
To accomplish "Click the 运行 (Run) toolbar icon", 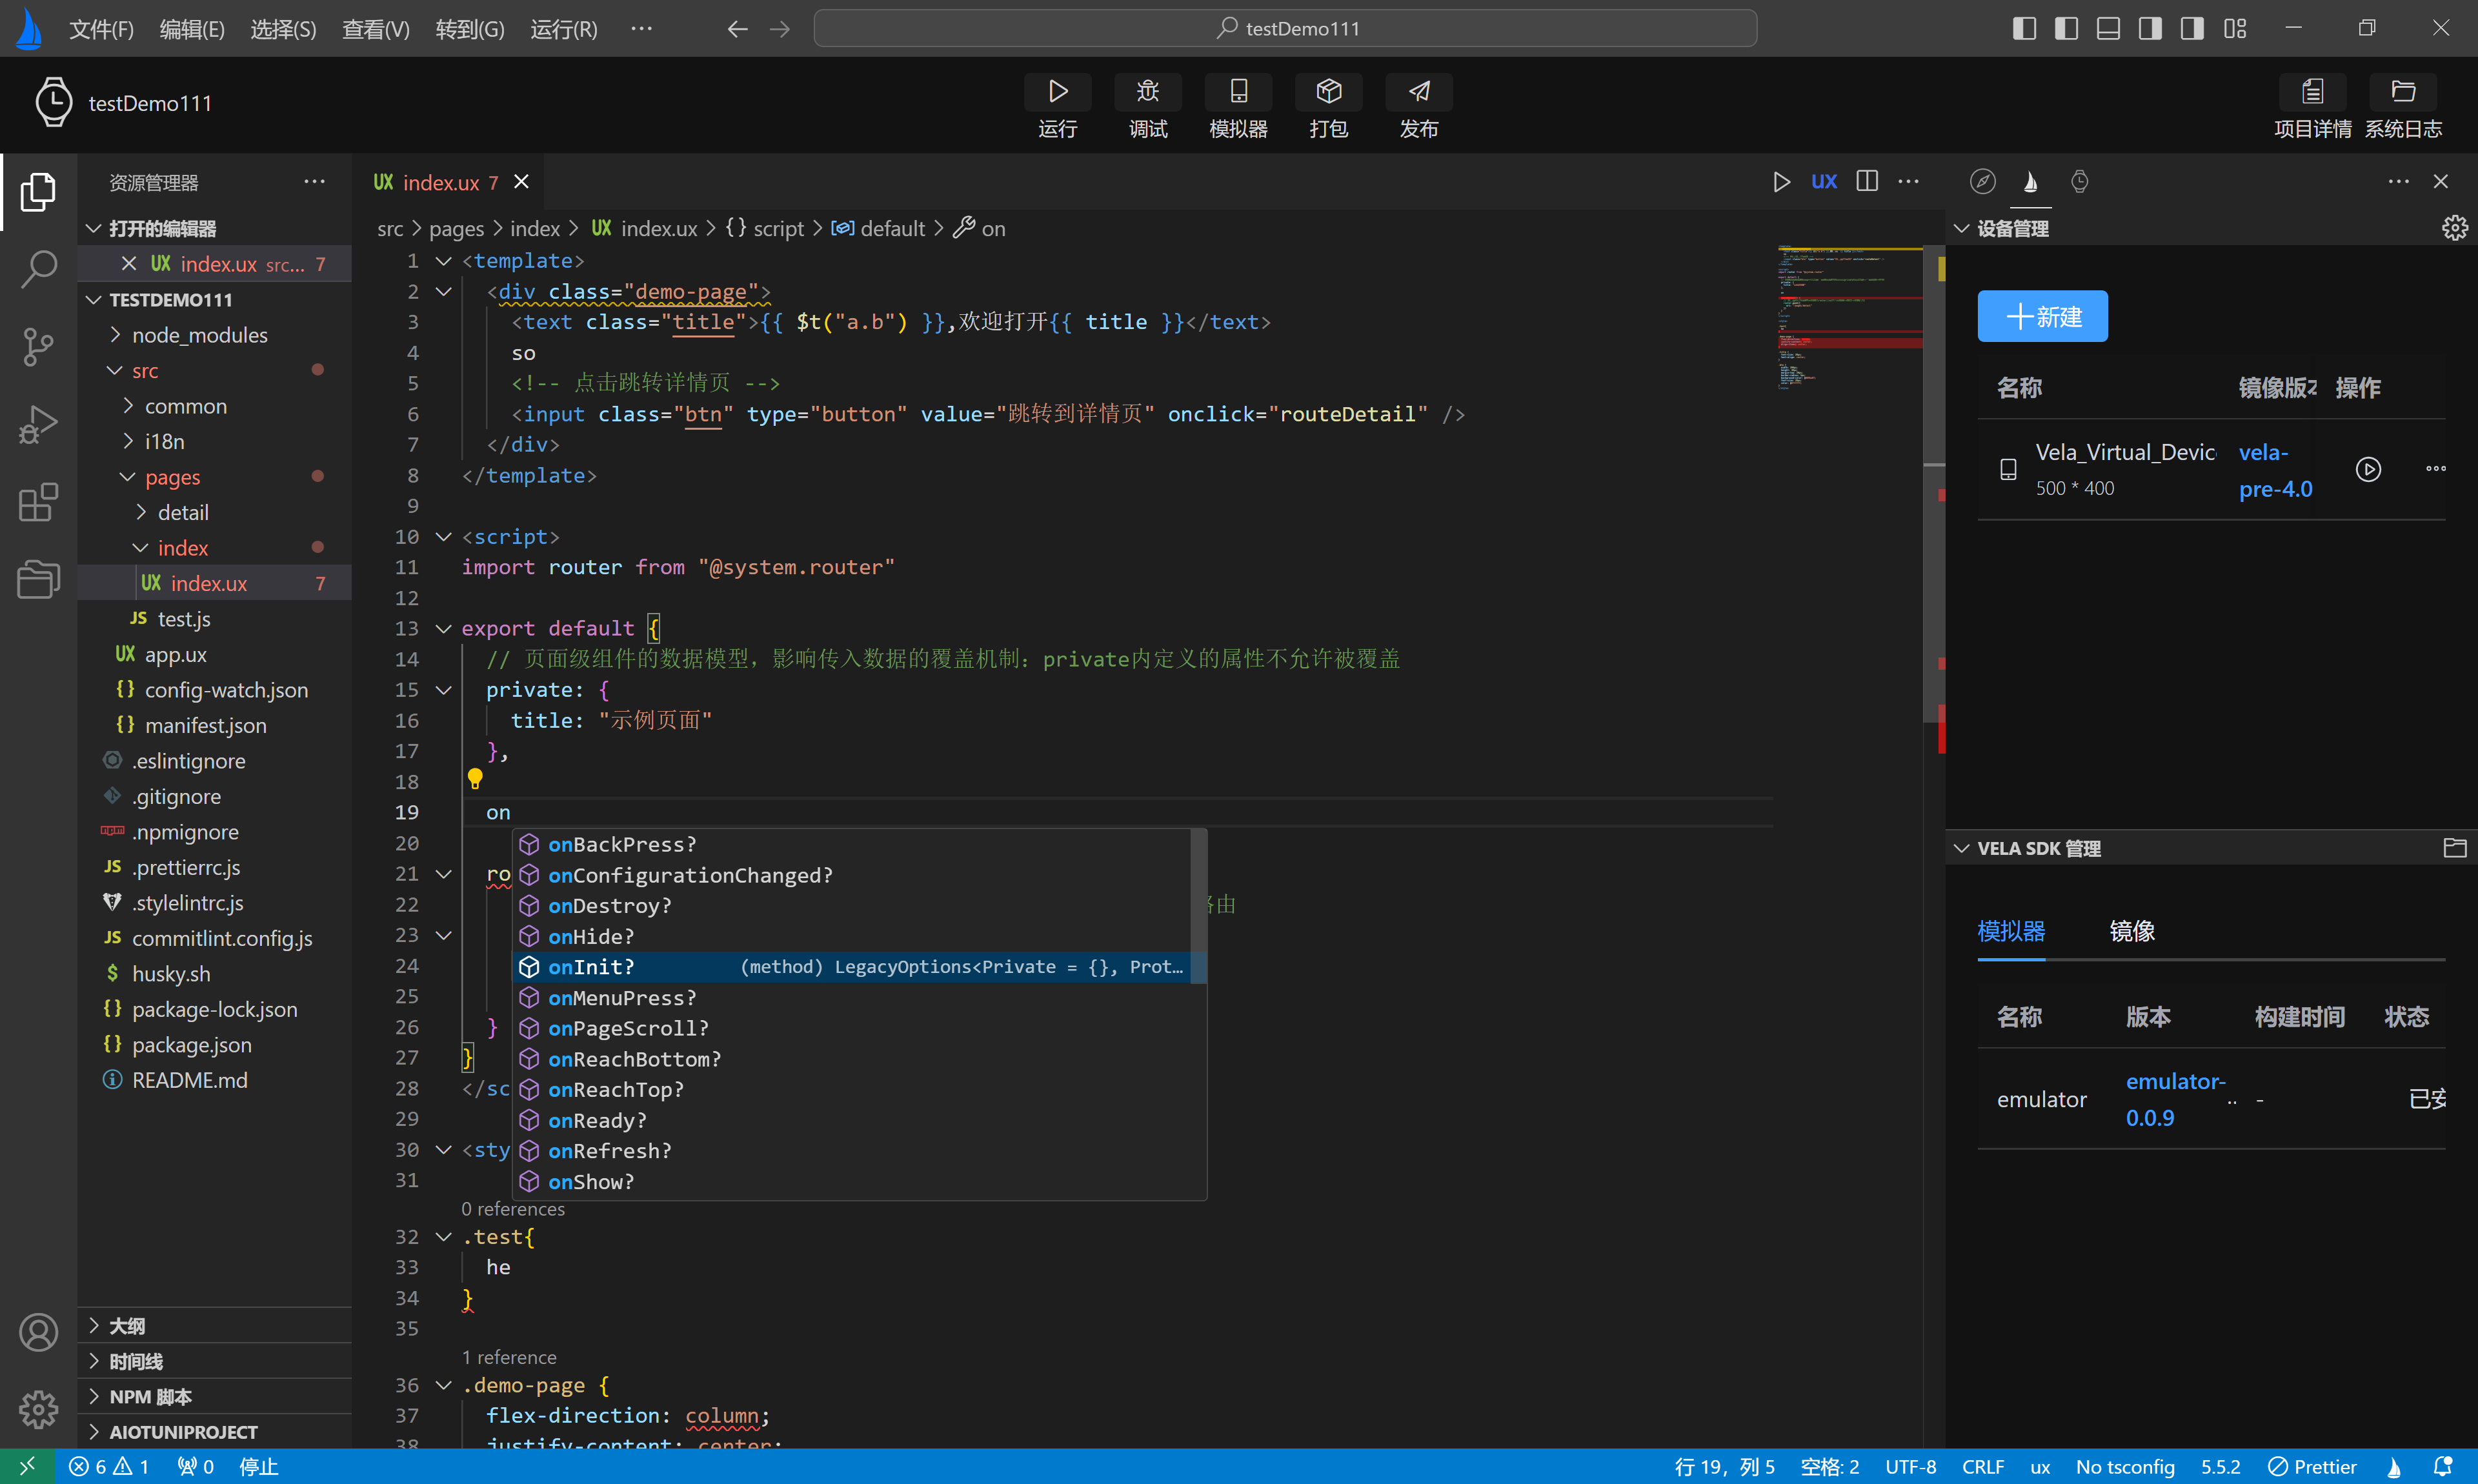I will click(x=1057, y=93).
